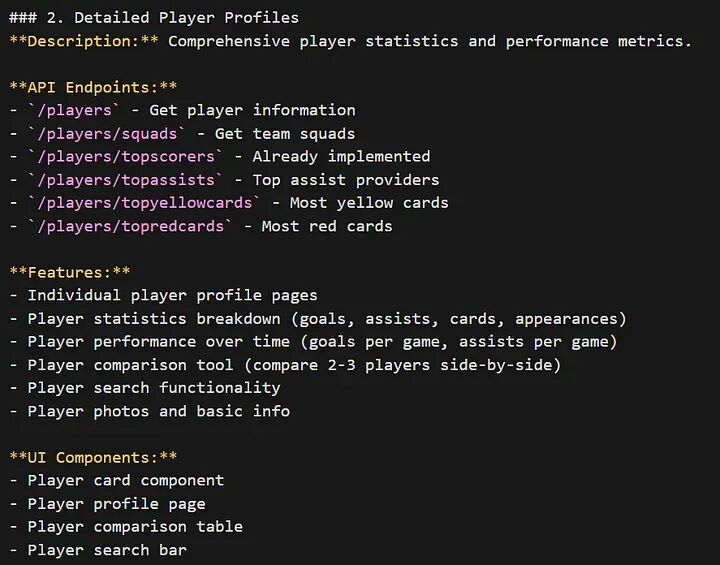Click the 'Features:' bold label
This screenshot has width=720, height=565.
[70, 272]
